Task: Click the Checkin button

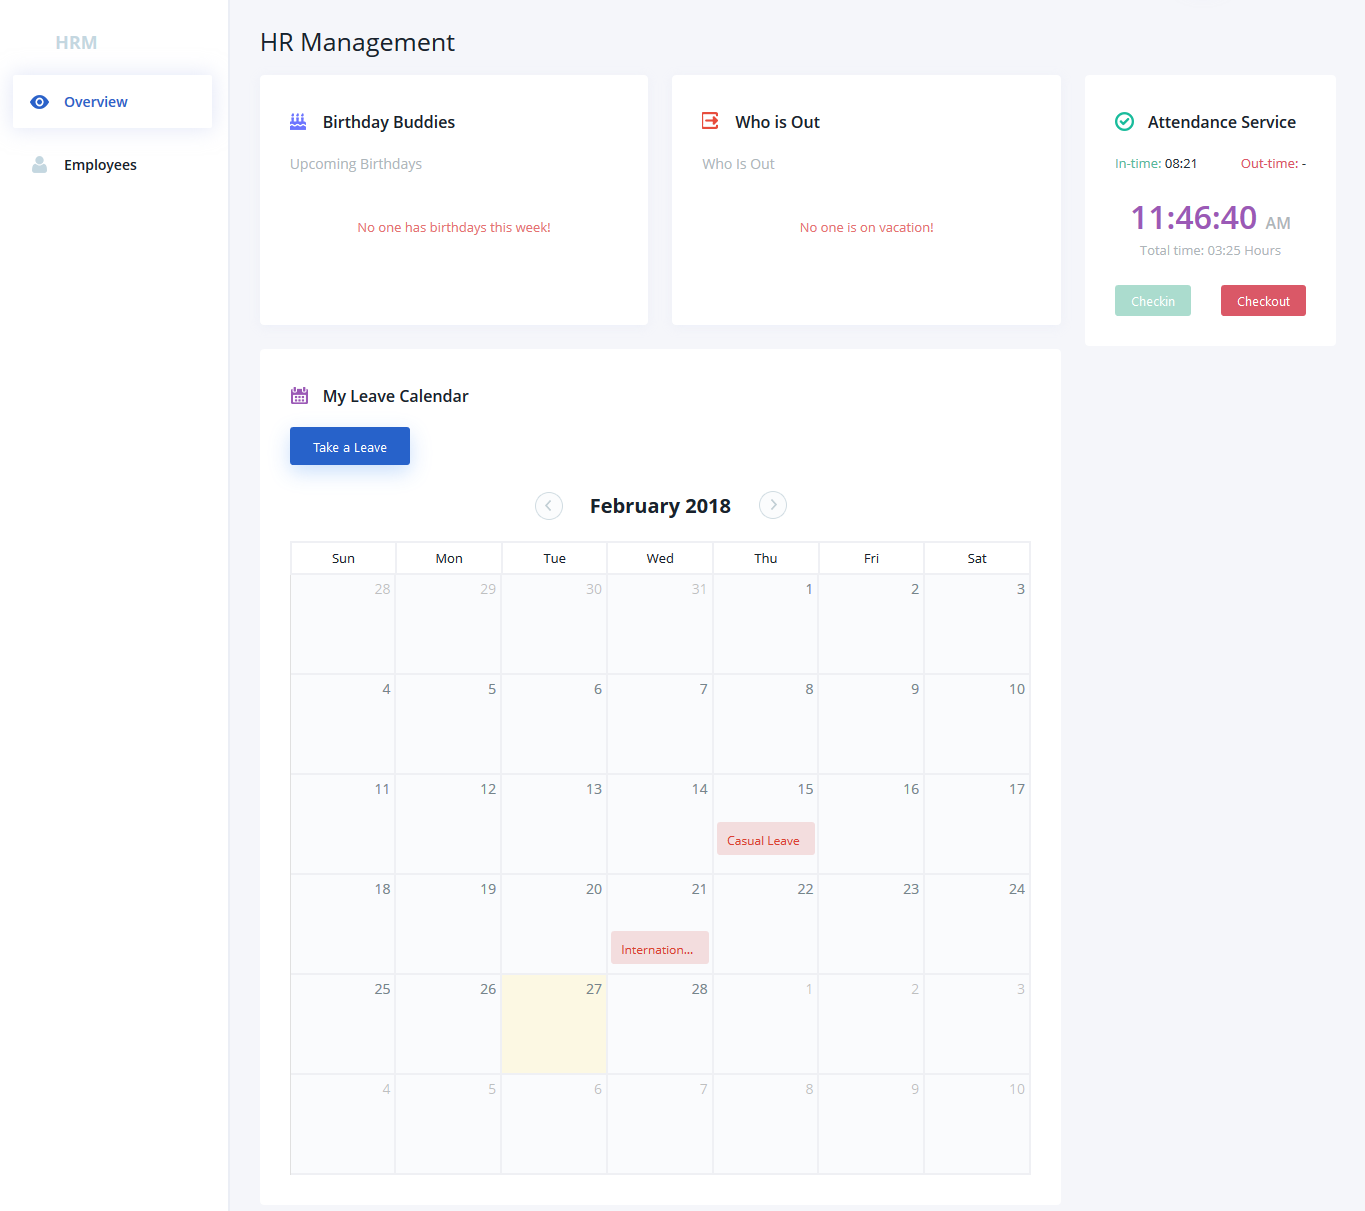Action: pos(1153,301)
